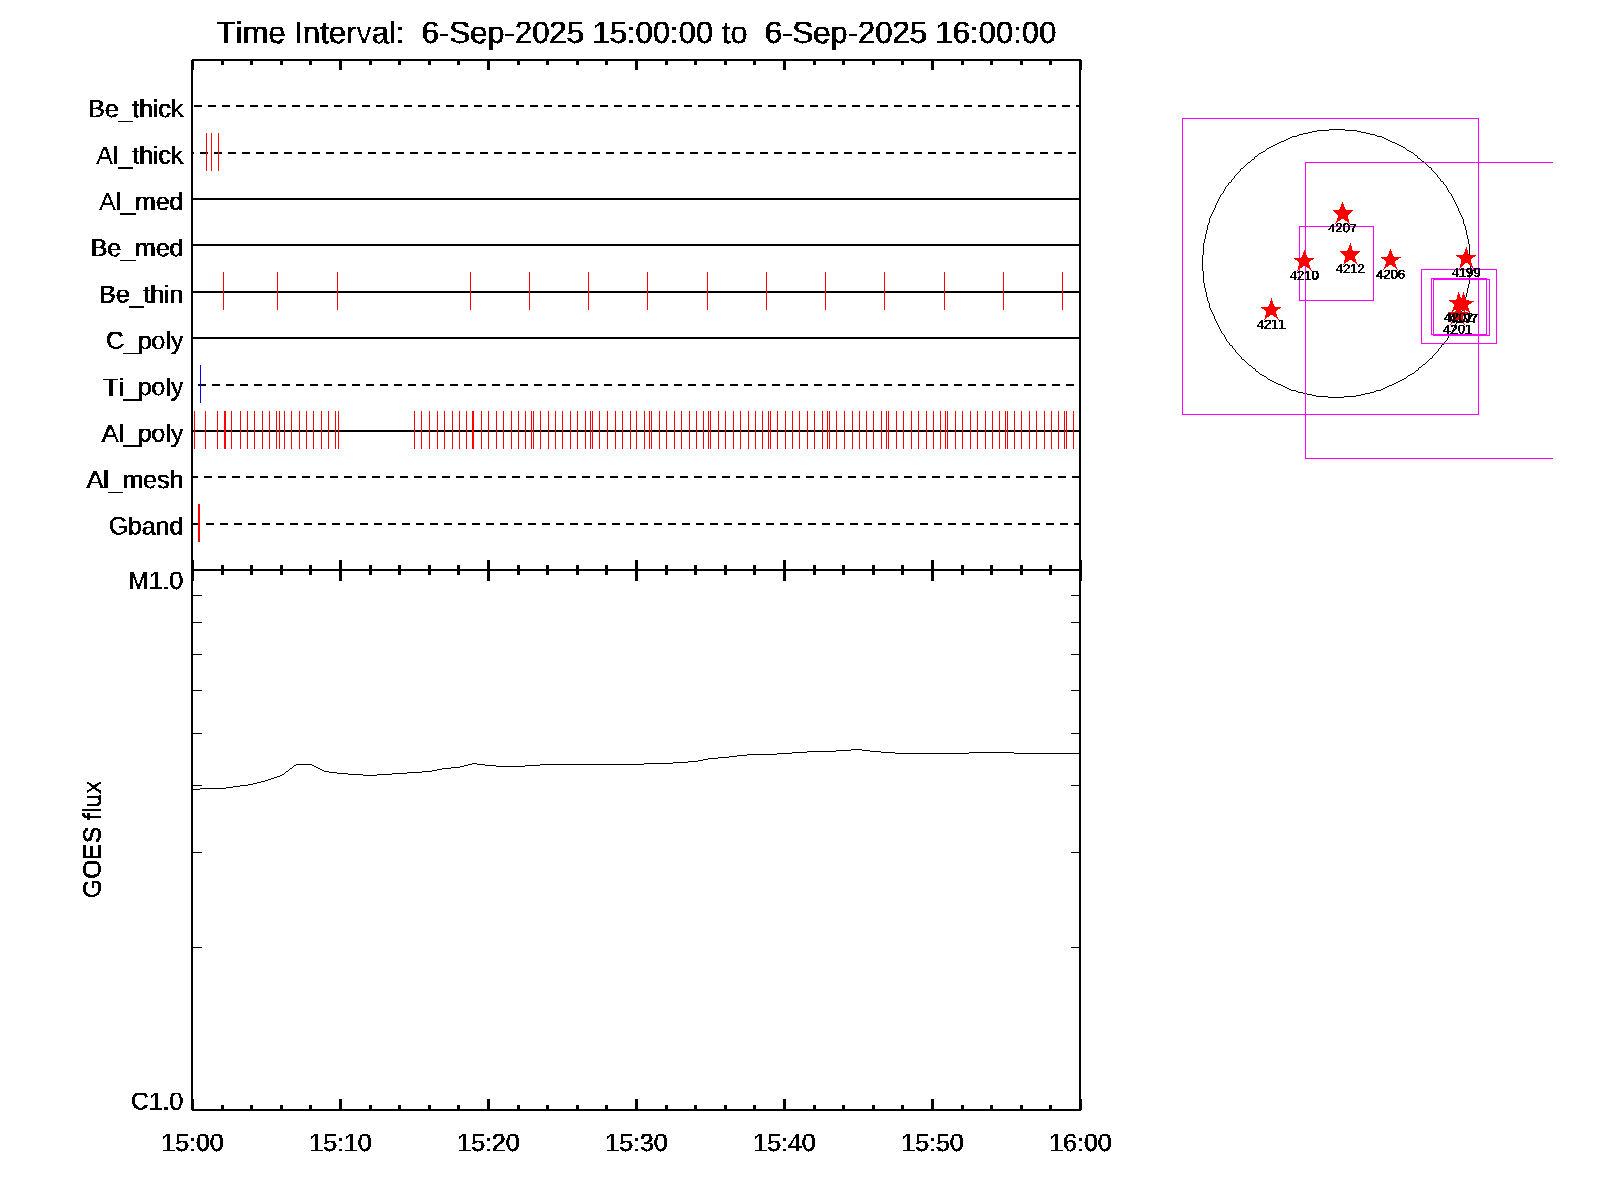Image resolution: width=1600 pixels, height=1200 pixels.
Task: Select the Al_thick filter label
Action: point(140,156)
